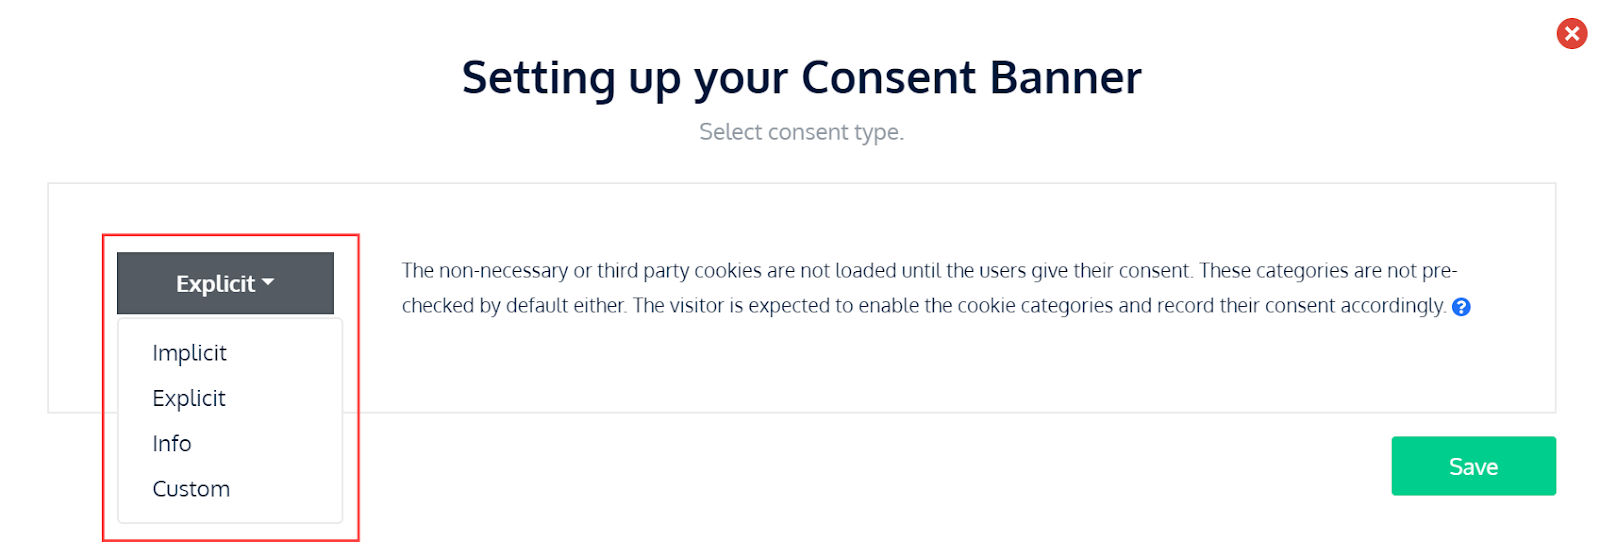Pick the Info consent type option
Viewport: 1600px width, 542px height.
point(172,443)
